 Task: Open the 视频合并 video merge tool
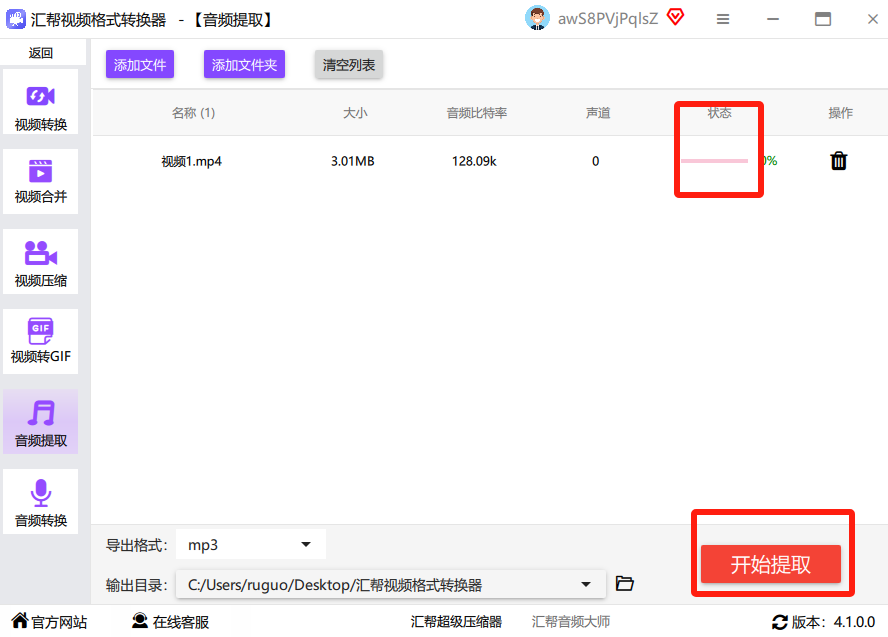click(x=41, y=182)
